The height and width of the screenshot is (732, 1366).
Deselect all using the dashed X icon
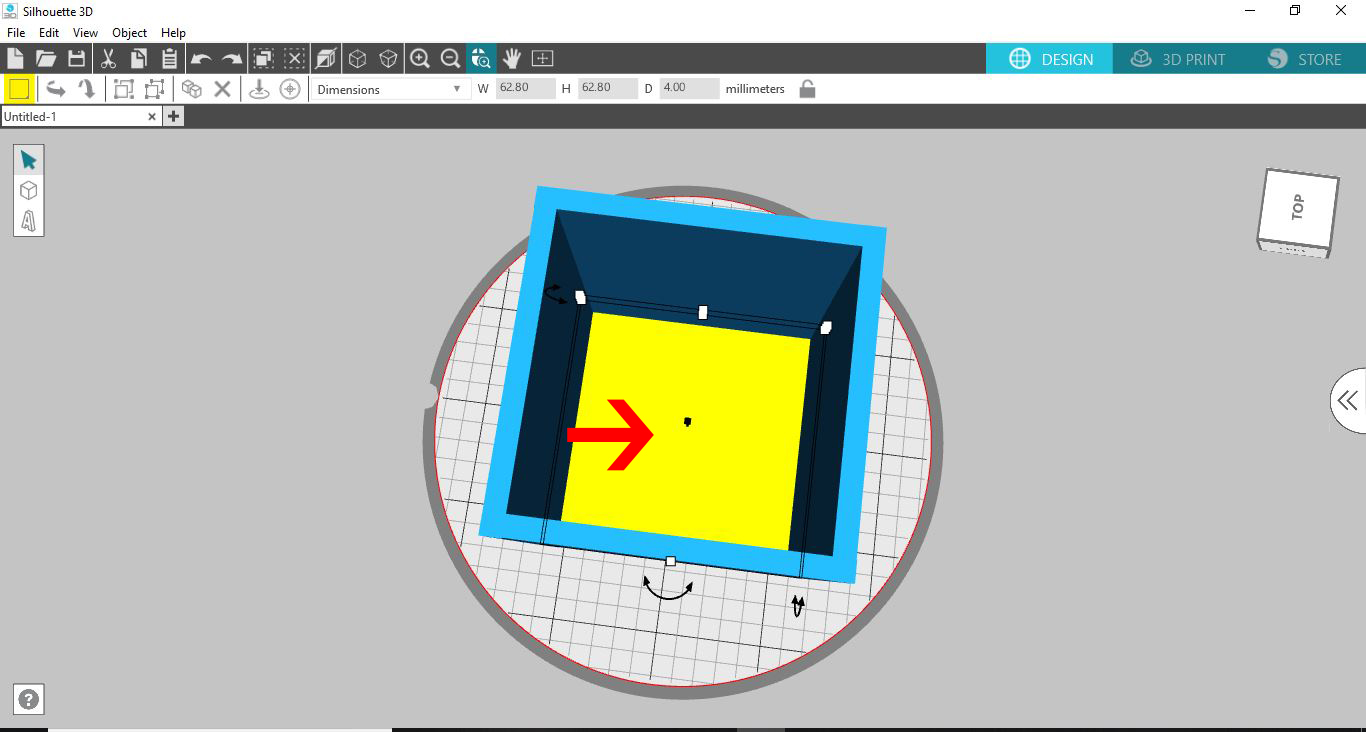pos(295,58)
